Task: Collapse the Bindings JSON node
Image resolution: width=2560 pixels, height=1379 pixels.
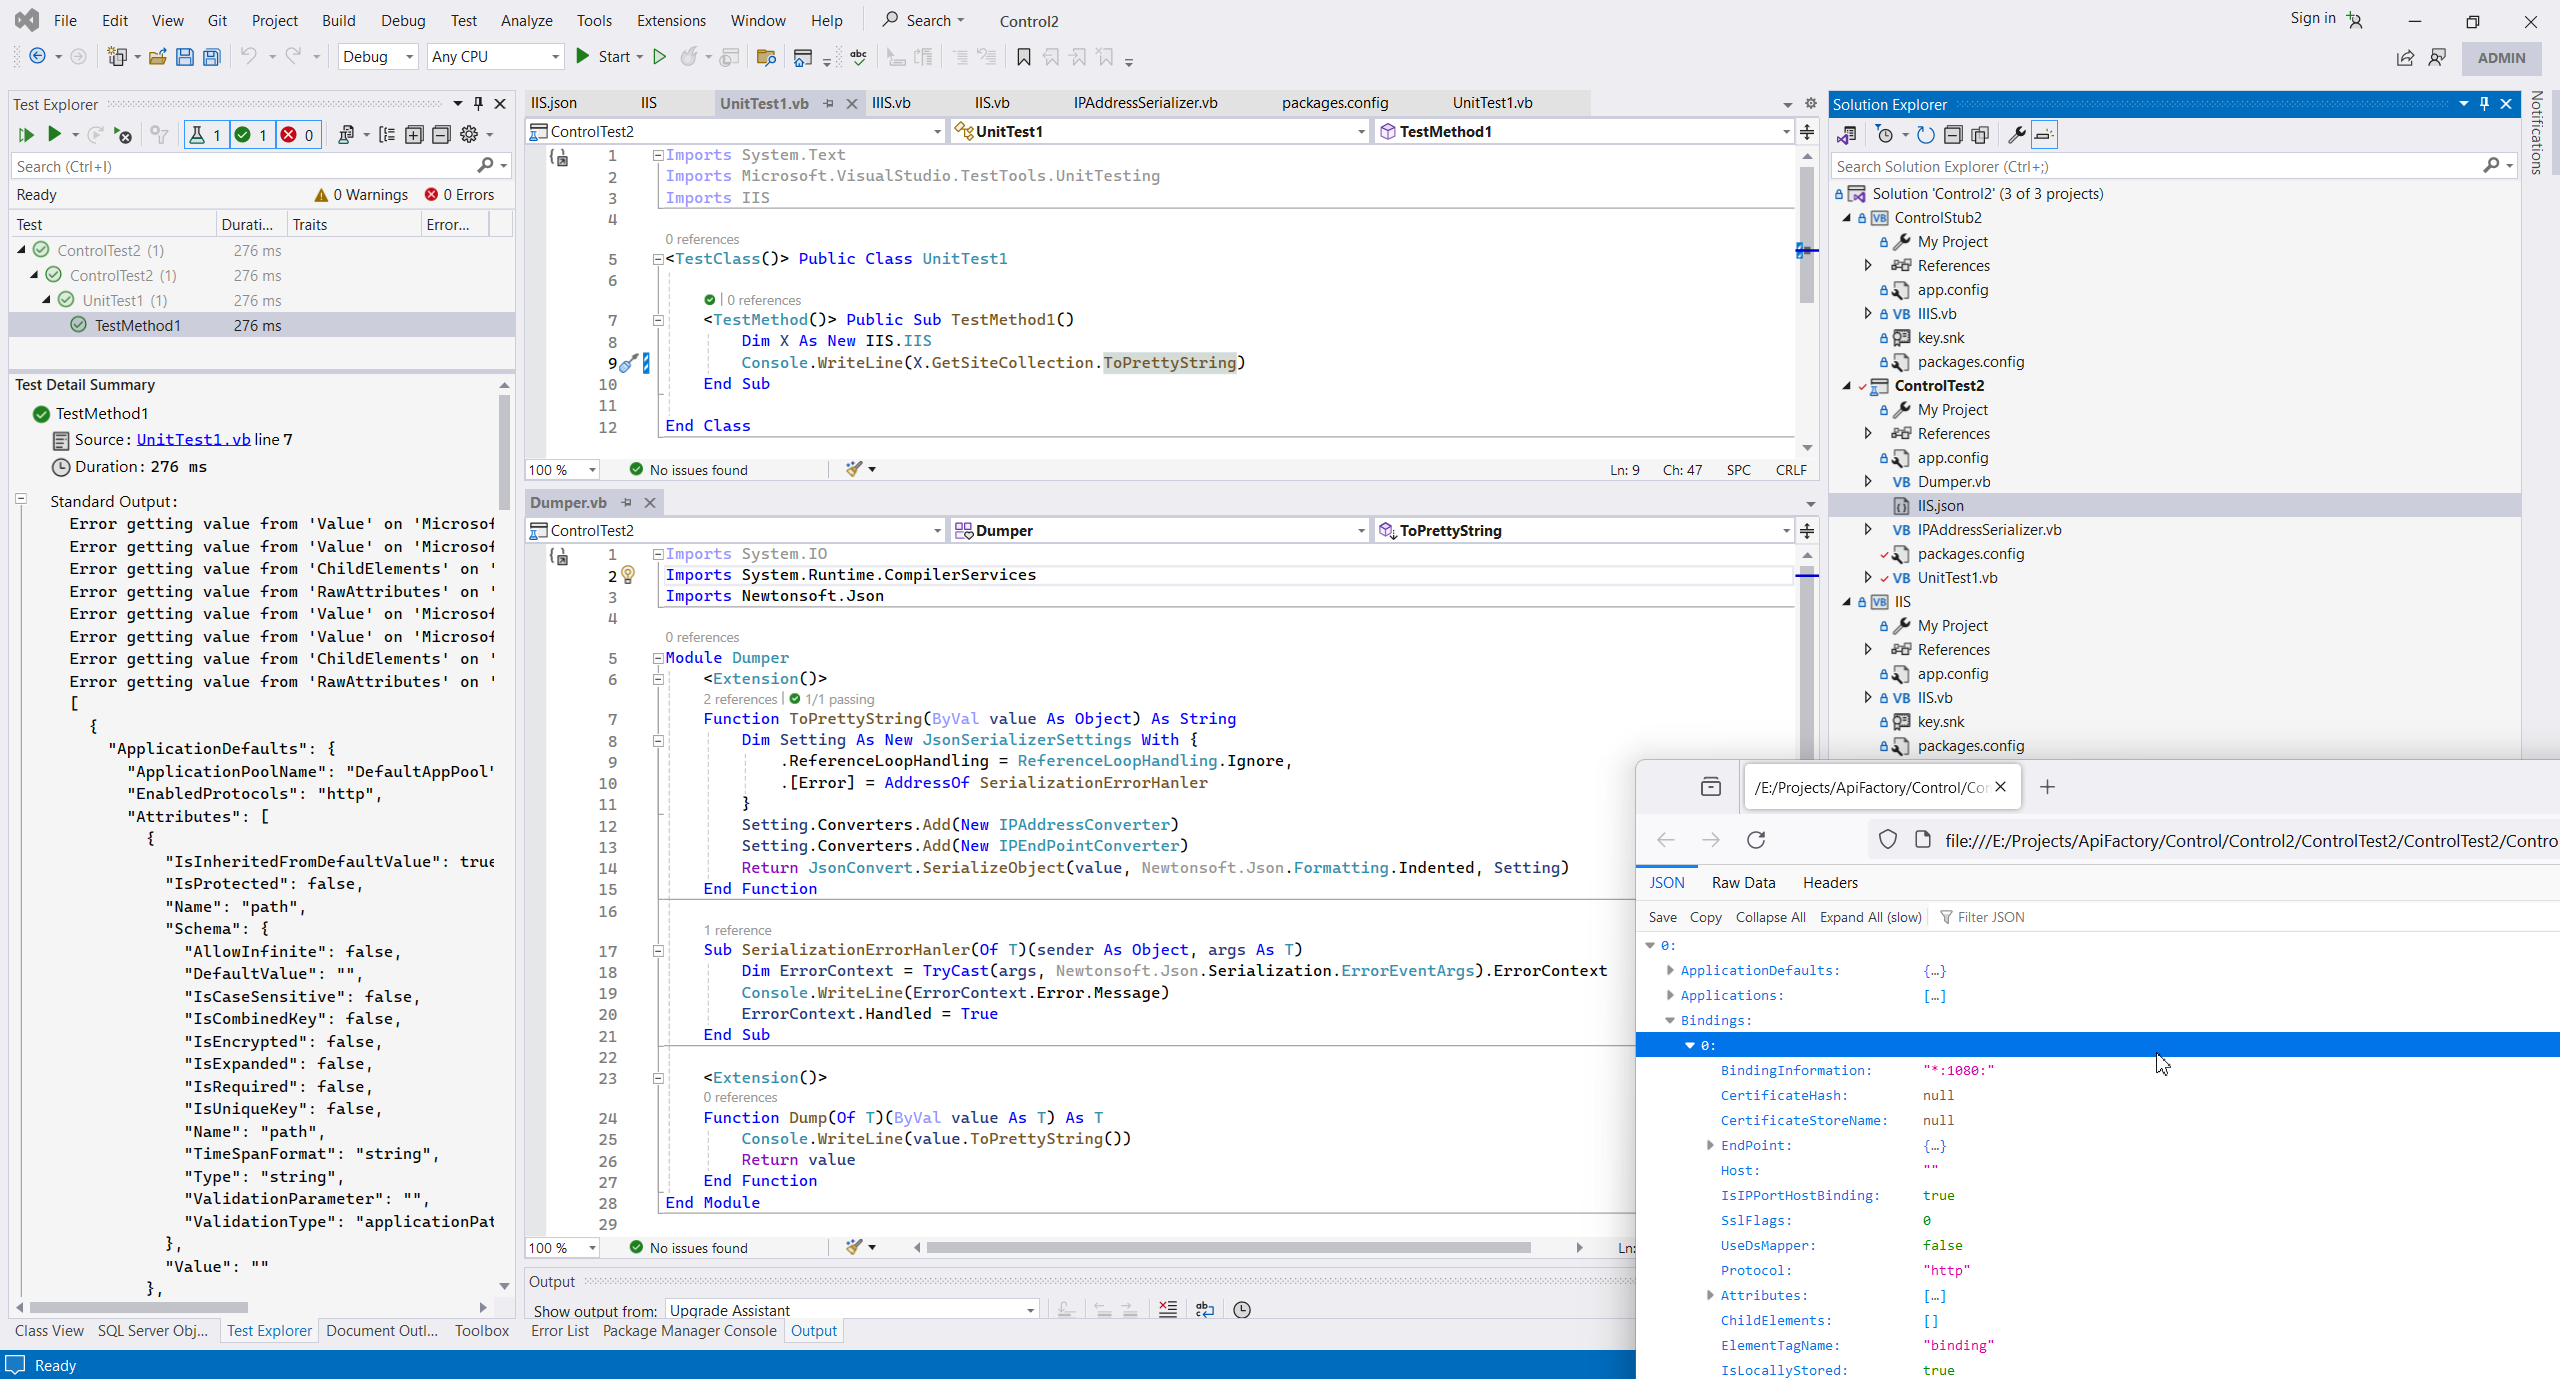Action: point(1669,1020)
